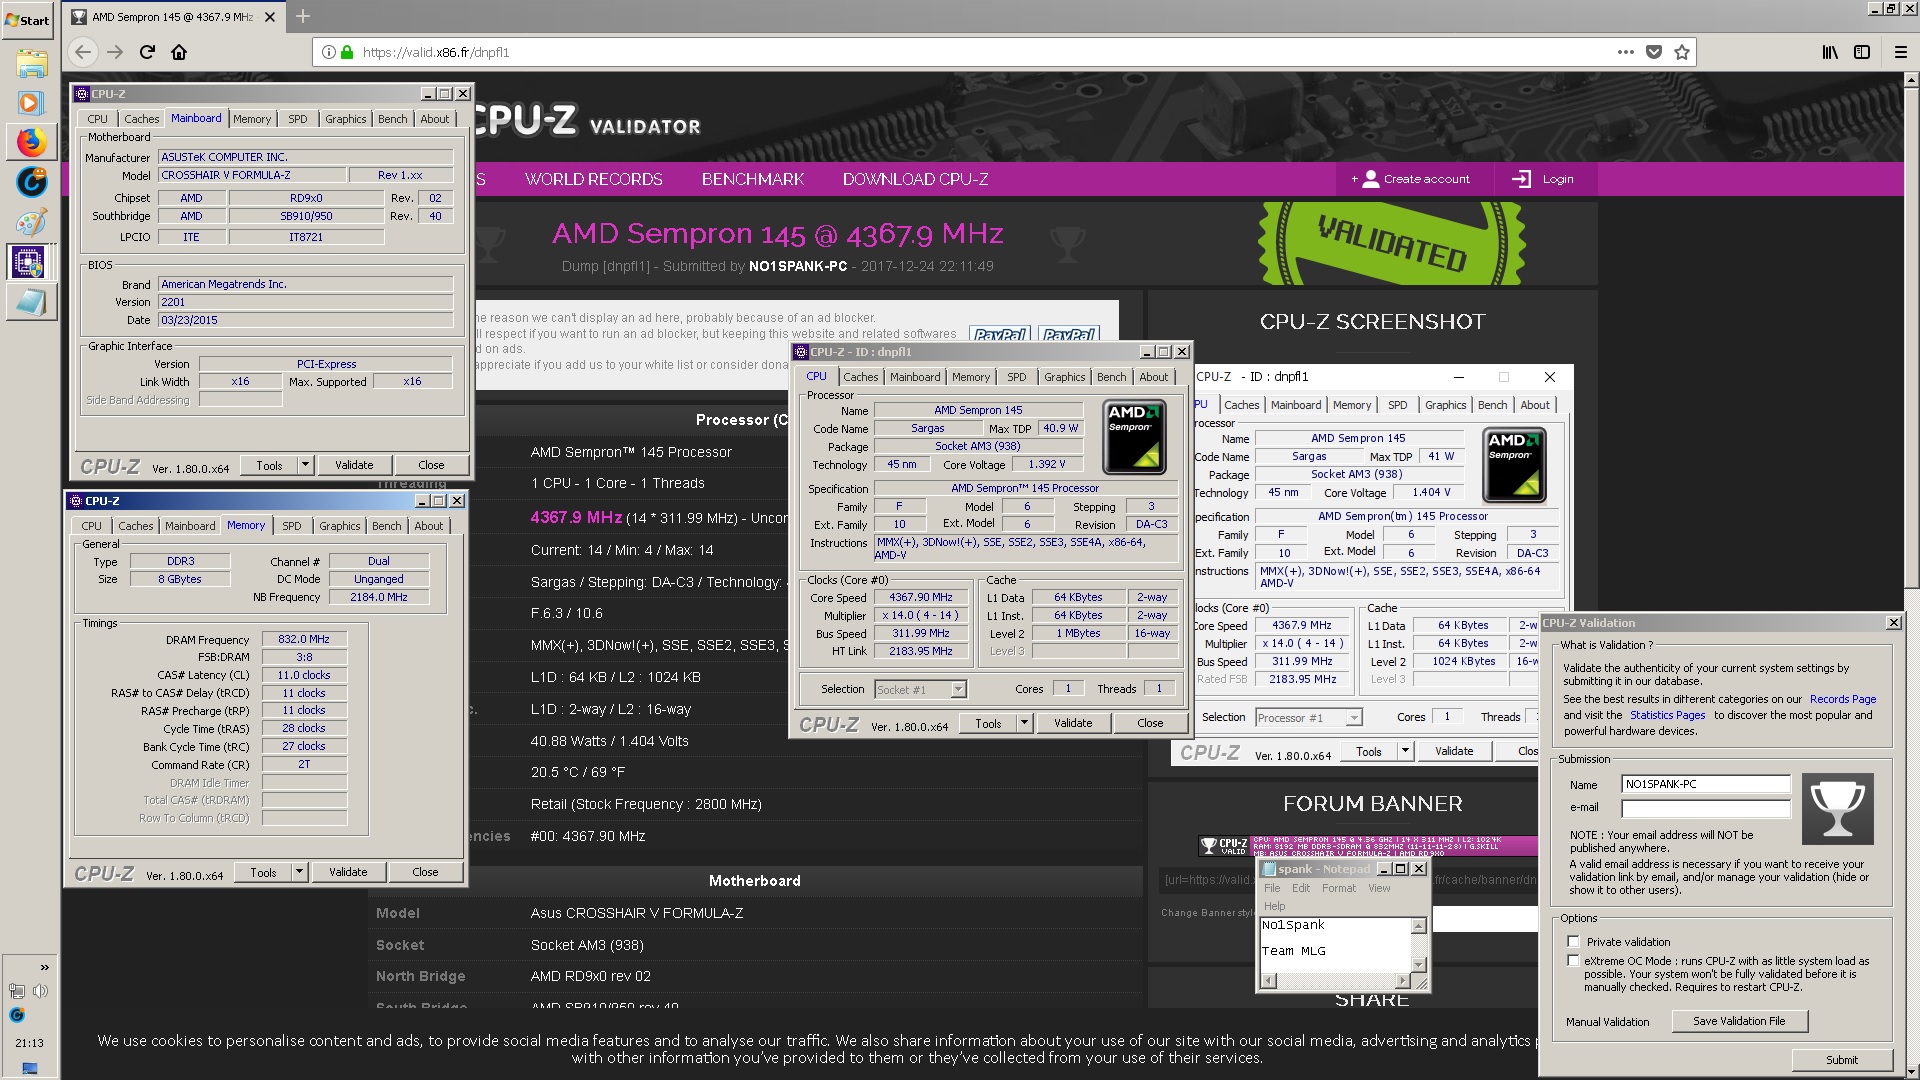Open Edit menu in Notepad

pyautogui.click(x=1300, y=888)
